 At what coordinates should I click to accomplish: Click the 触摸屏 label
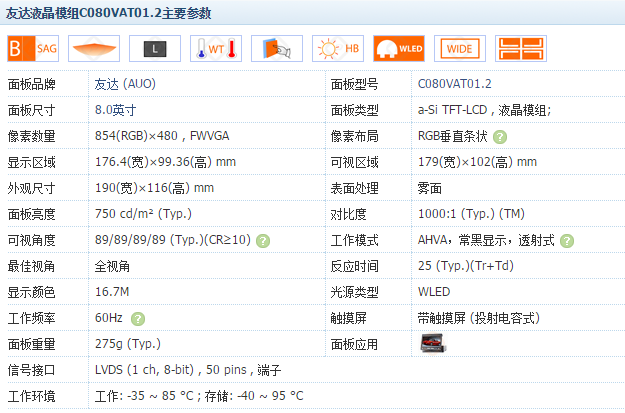tap(348, 318)
